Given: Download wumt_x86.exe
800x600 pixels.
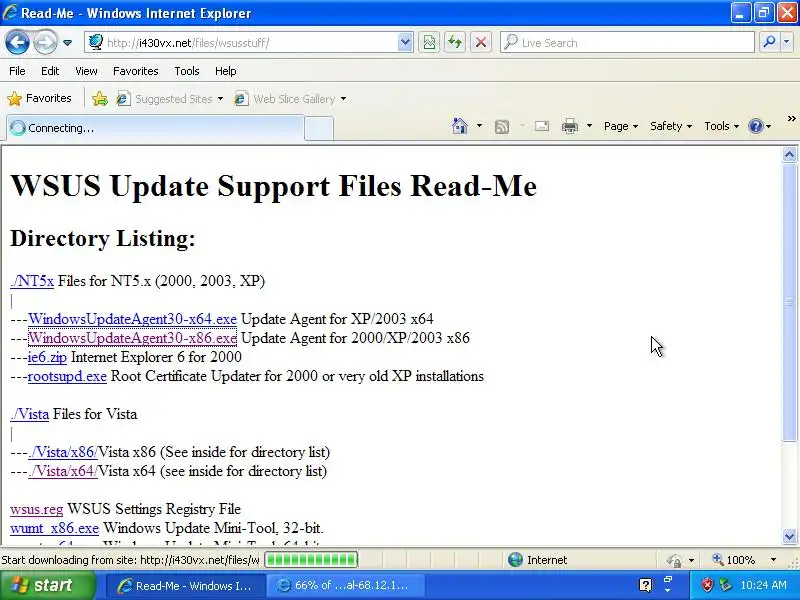Looking at the screenshot, I should (x=55, y=529).
